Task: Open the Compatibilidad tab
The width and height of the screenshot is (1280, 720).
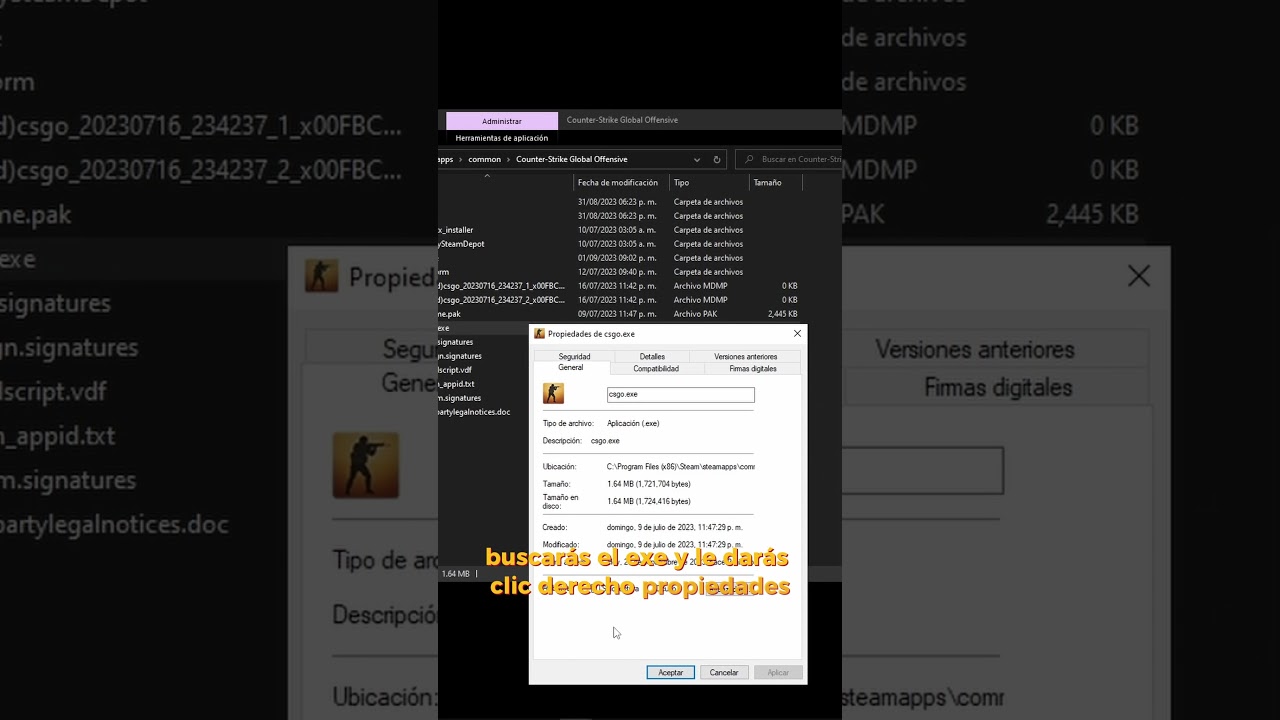Action: [x=656, y=368]
